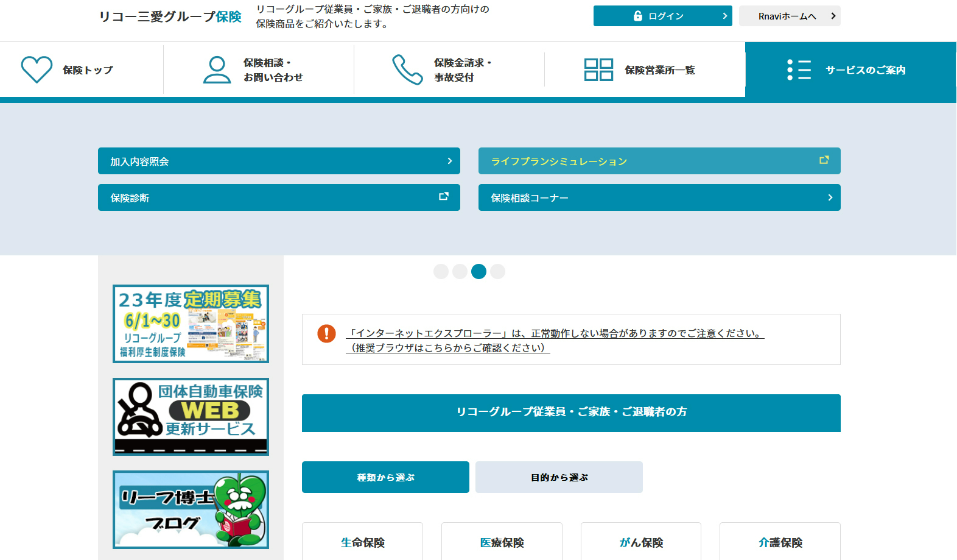Open the 団体自動車保険 WEB更新サービス banner
This screenshot has width=957, height=560.
pos(190,417)
